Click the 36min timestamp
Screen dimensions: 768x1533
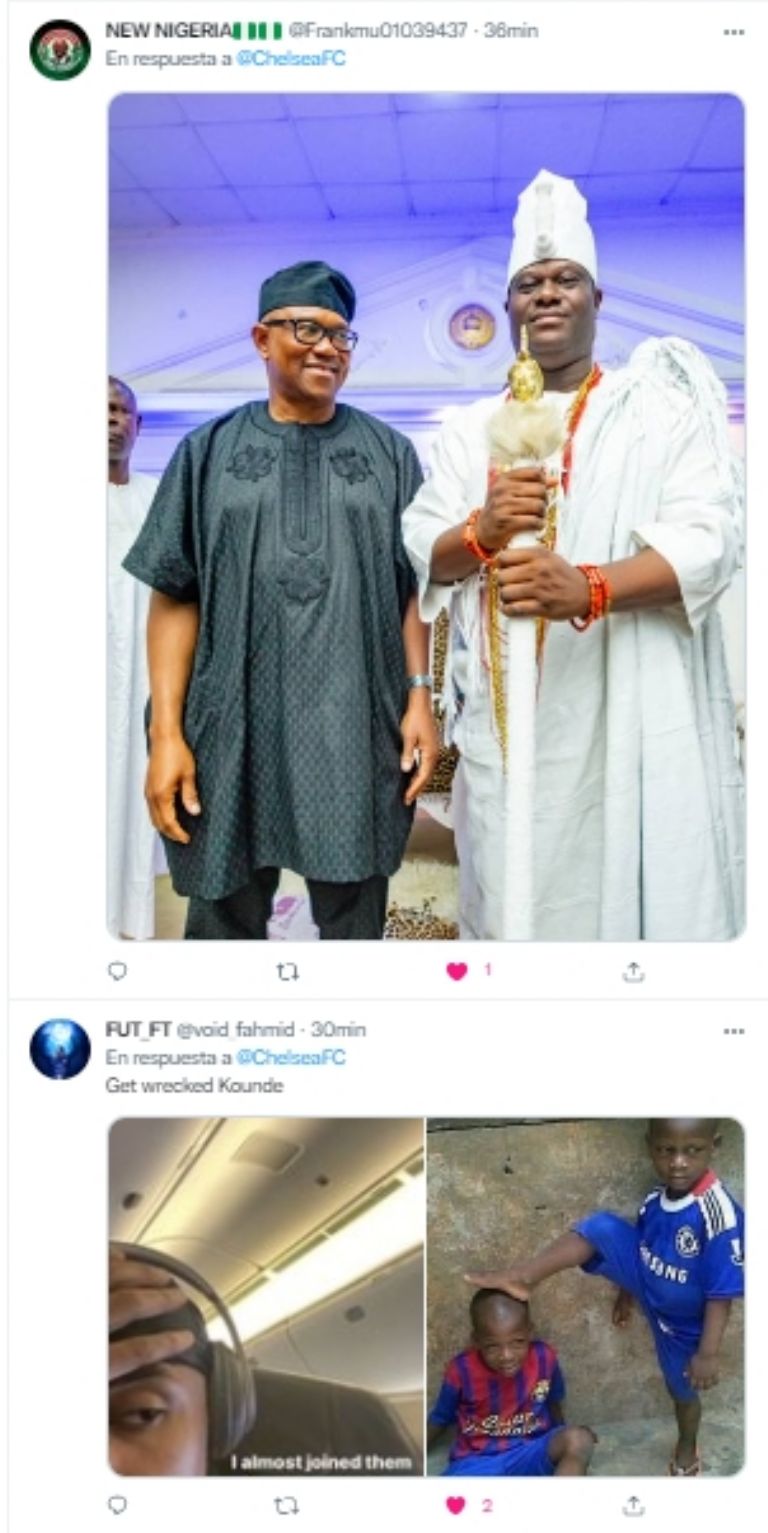[x=511, y=31]
